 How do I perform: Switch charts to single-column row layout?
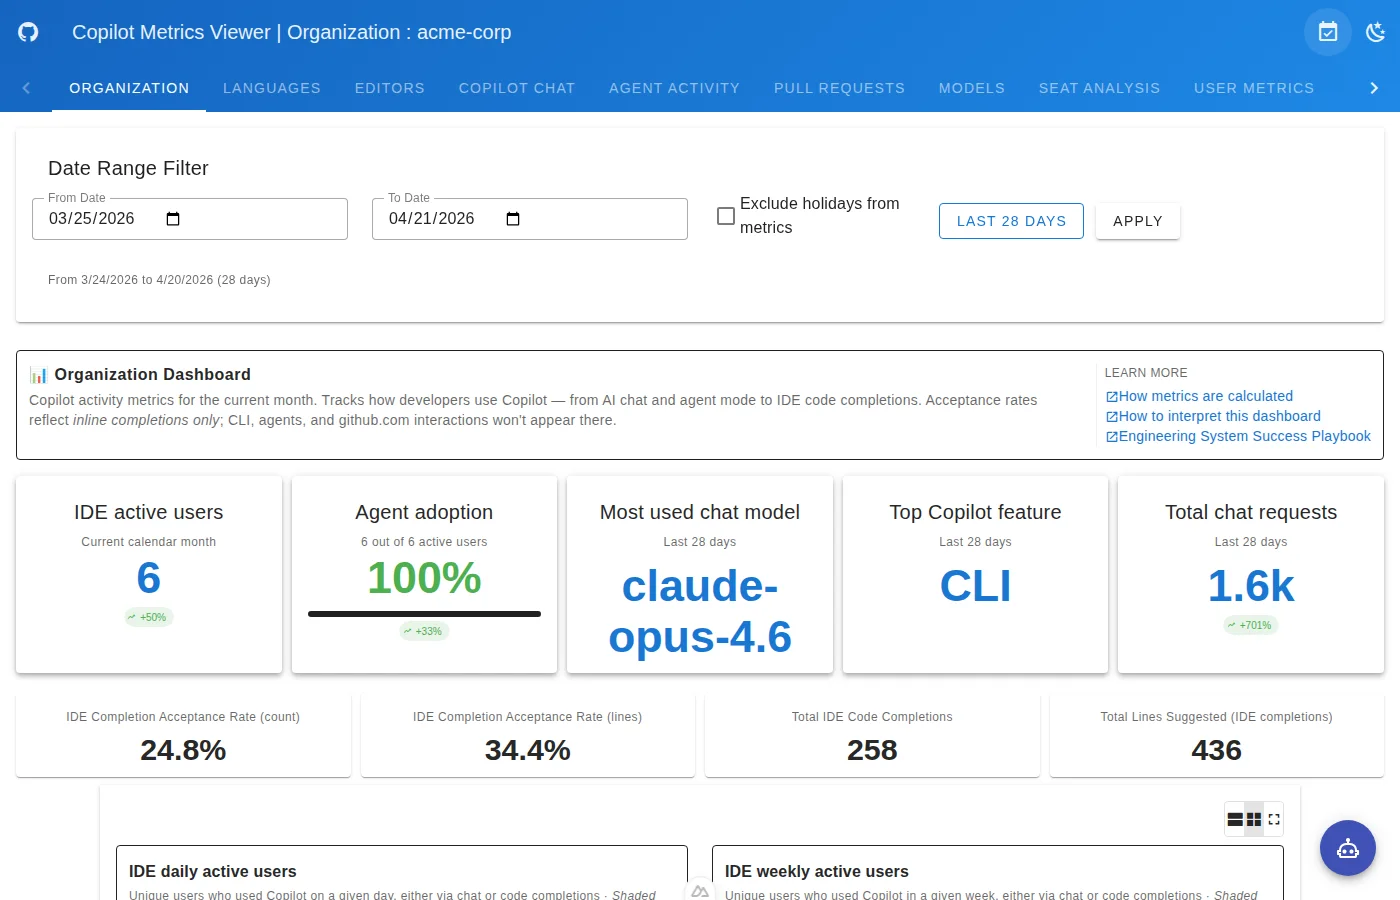coord(1235,819)
